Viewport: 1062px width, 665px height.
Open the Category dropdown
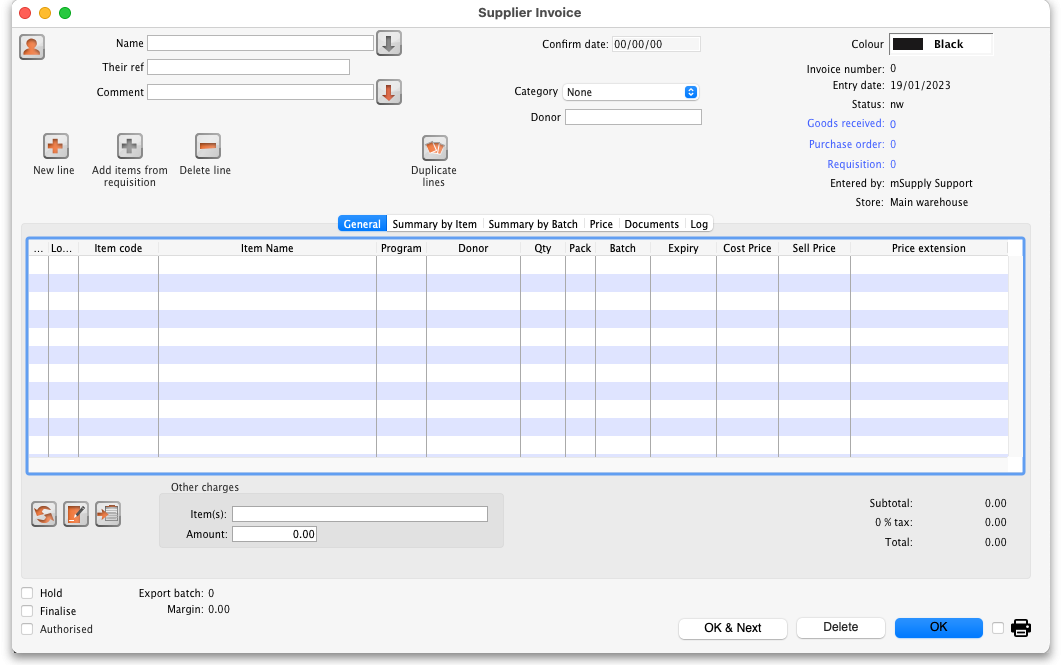(631, 92)
